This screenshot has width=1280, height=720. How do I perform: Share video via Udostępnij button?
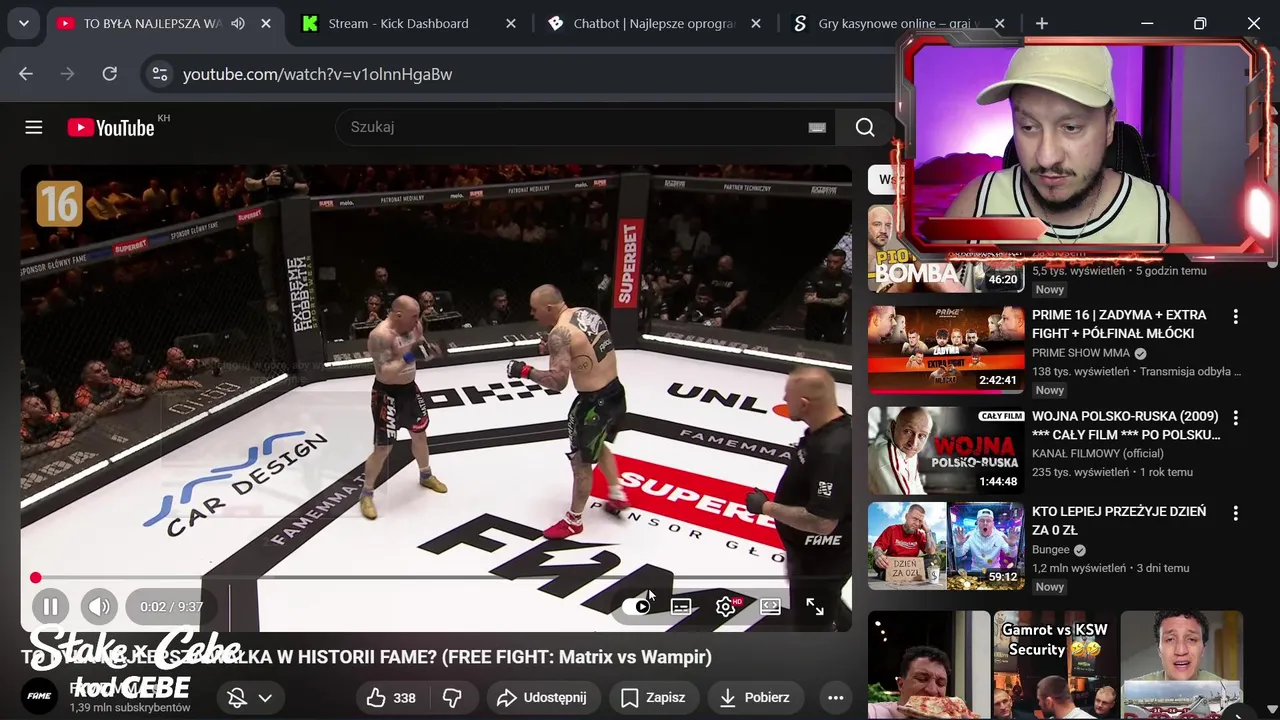[541, 697]
